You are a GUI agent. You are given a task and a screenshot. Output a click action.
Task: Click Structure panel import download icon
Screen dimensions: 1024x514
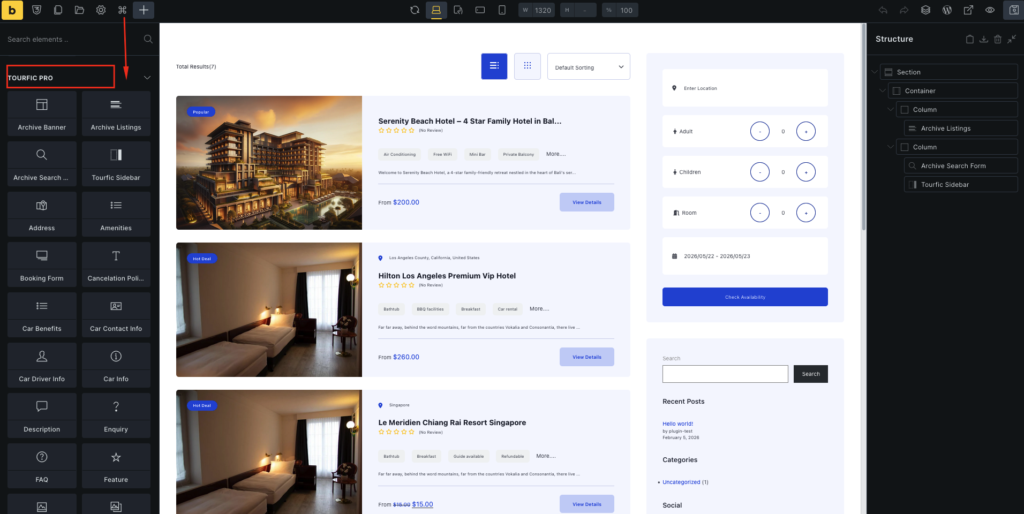pos(984,39)
